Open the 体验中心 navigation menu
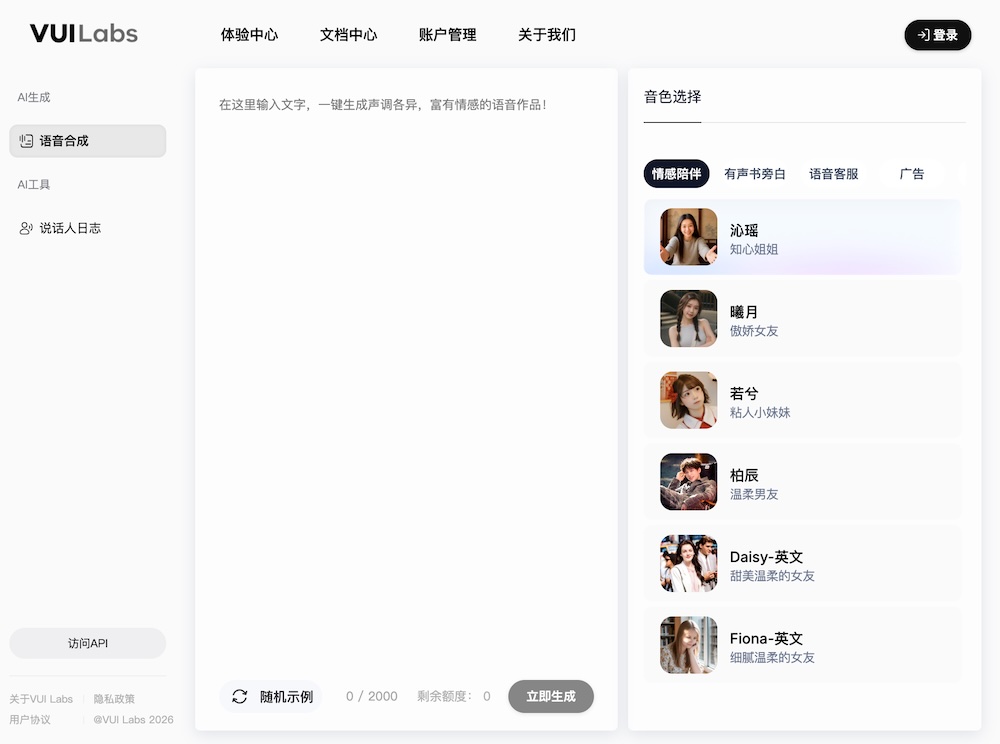Screen dimensions: 1000x744 pyautogui.click(x=249, y=34)
